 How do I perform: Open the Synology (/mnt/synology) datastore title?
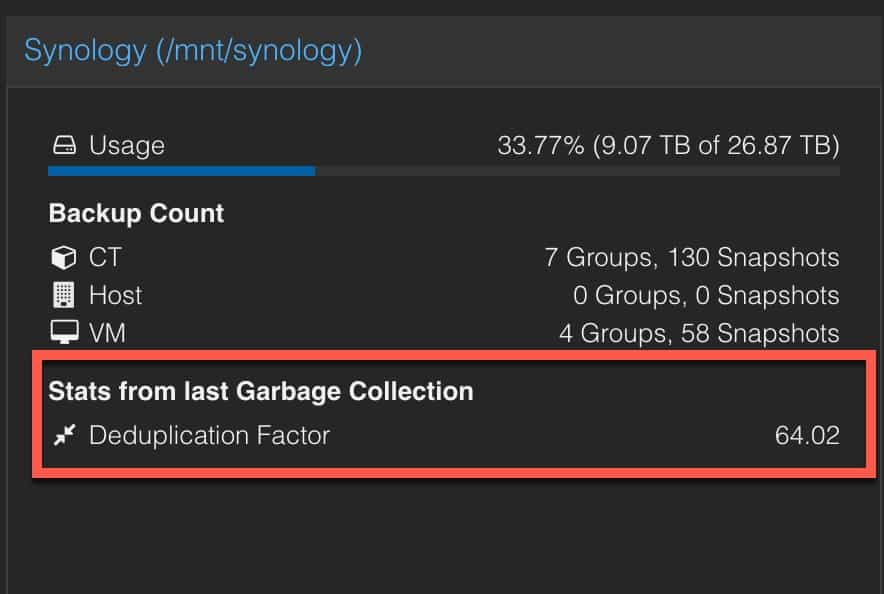point(193,51)
